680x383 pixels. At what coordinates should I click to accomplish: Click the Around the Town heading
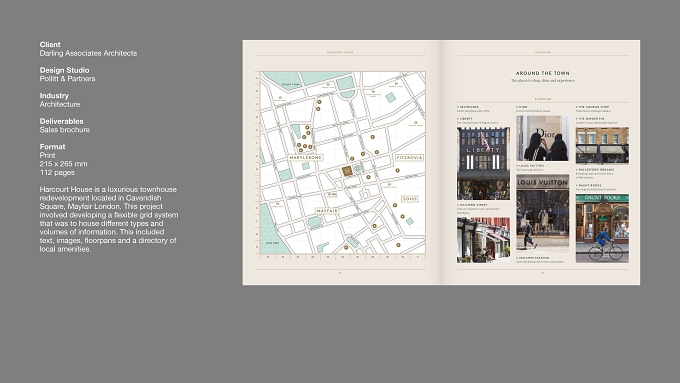coord(543,73)
